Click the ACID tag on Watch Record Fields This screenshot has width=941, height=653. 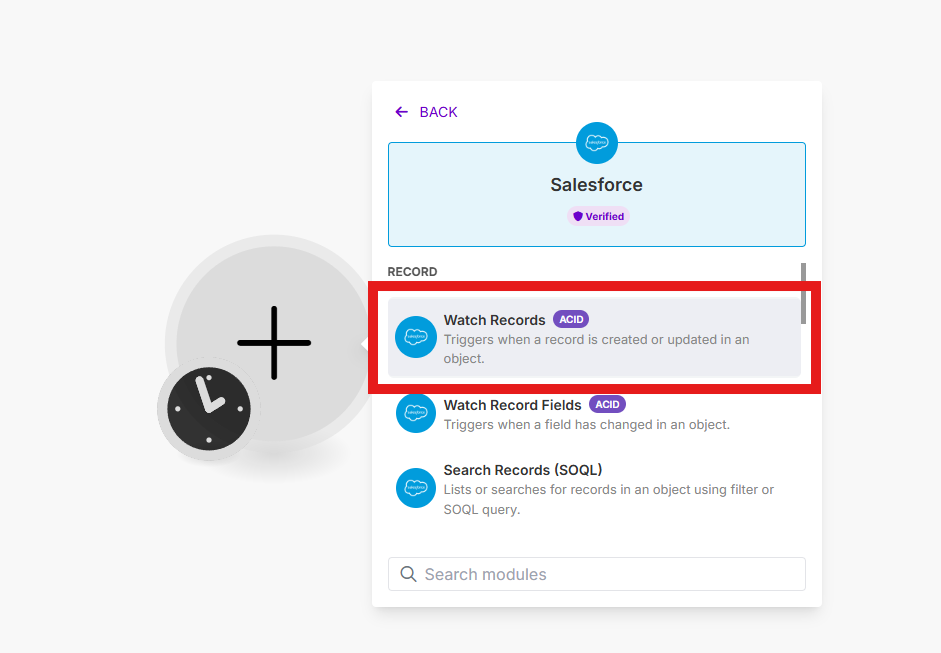point(607,405)
